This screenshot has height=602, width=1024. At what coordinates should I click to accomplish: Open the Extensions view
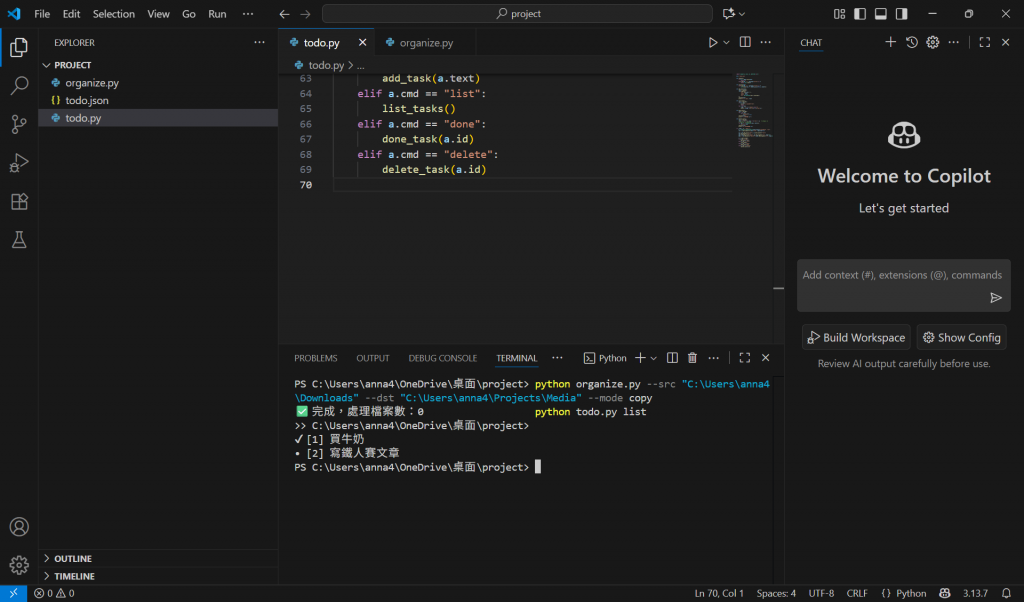point(19,201)
